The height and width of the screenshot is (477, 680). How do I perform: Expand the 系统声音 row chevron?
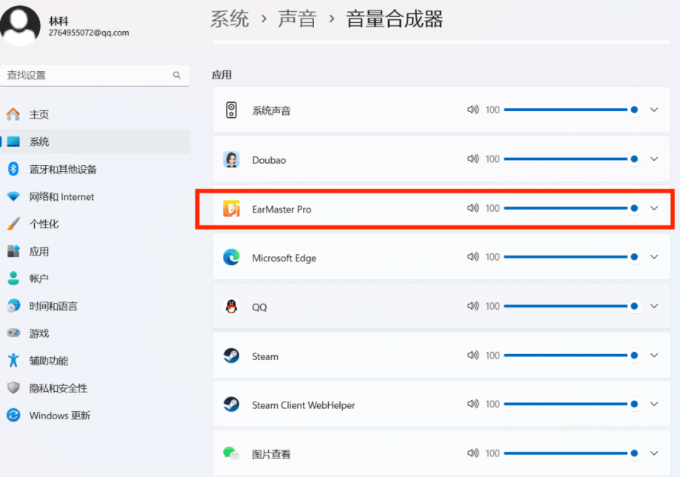(x=654, y=110)
